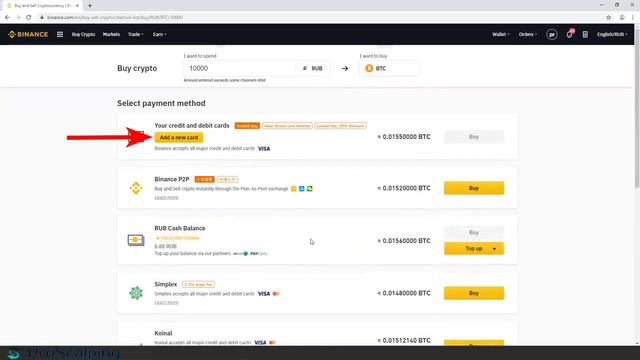Expand the Earn menu
The image size is (640, 360).
(159, 35)
